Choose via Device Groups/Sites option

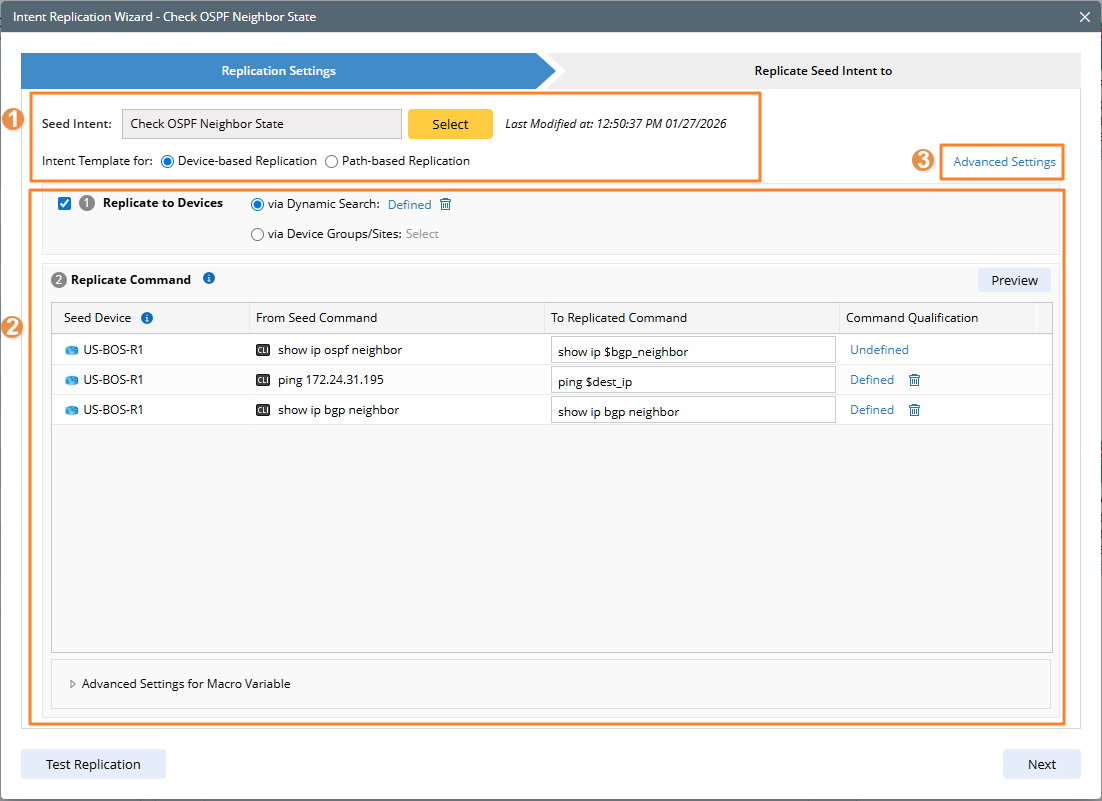coord(258,234)
